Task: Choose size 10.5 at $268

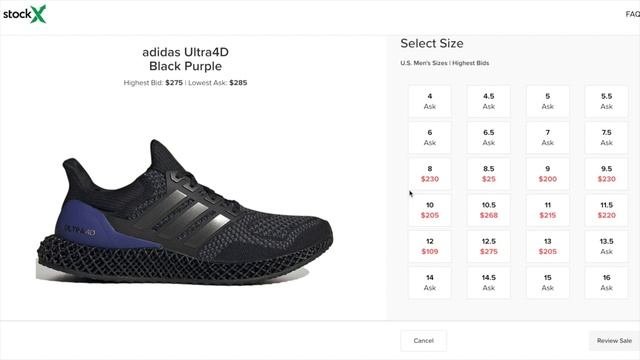Action: (489, 210)
